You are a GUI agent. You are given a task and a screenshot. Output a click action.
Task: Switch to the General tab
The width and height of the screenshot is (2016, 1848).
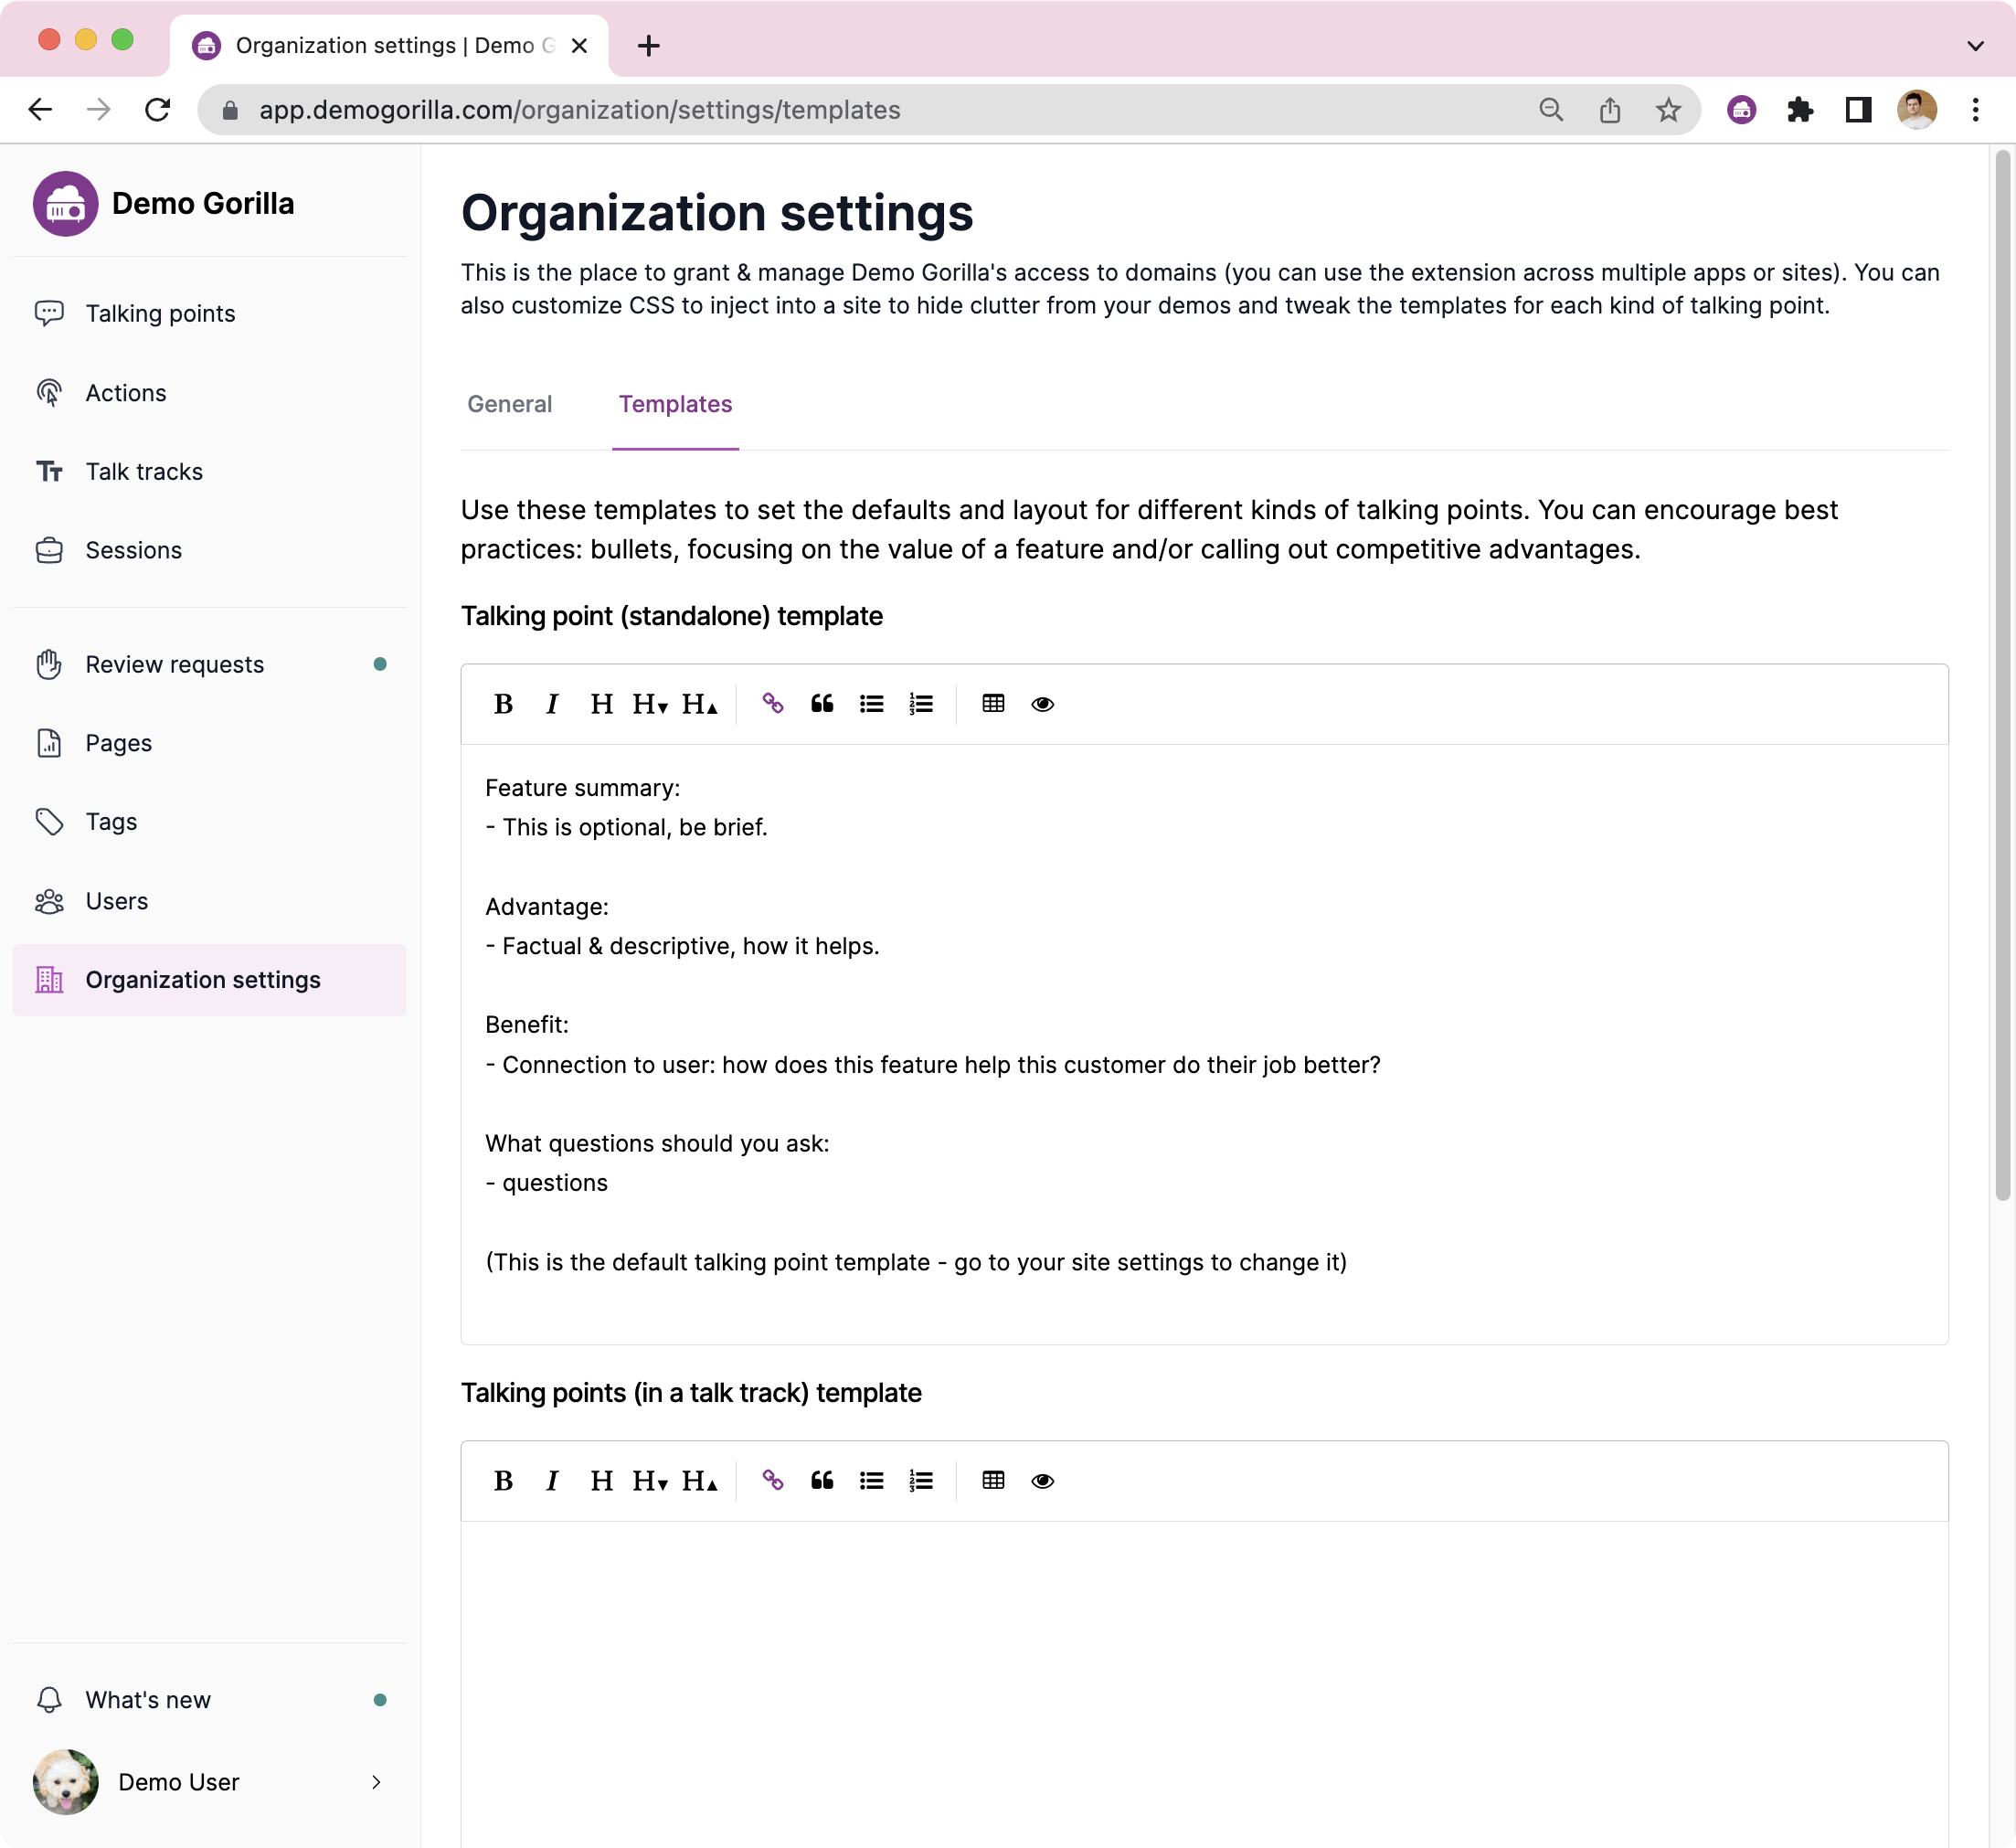coord(509,404)
